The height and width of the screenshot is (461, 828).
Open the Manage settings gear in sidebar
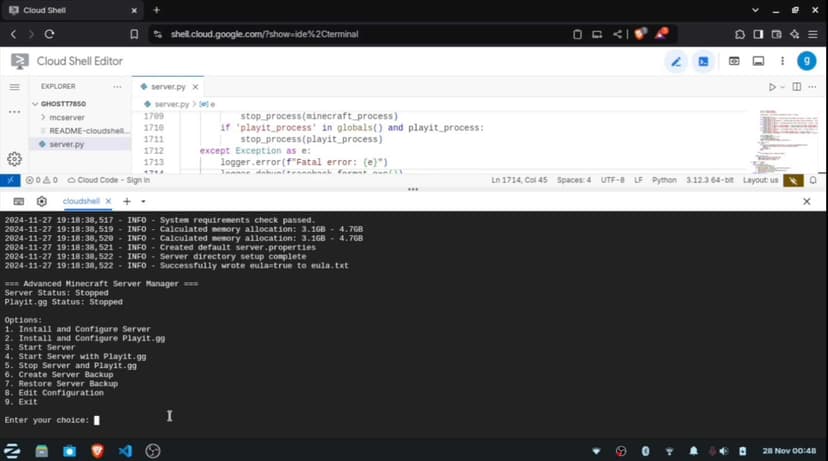pyautogui.click(x=15, y=158)
